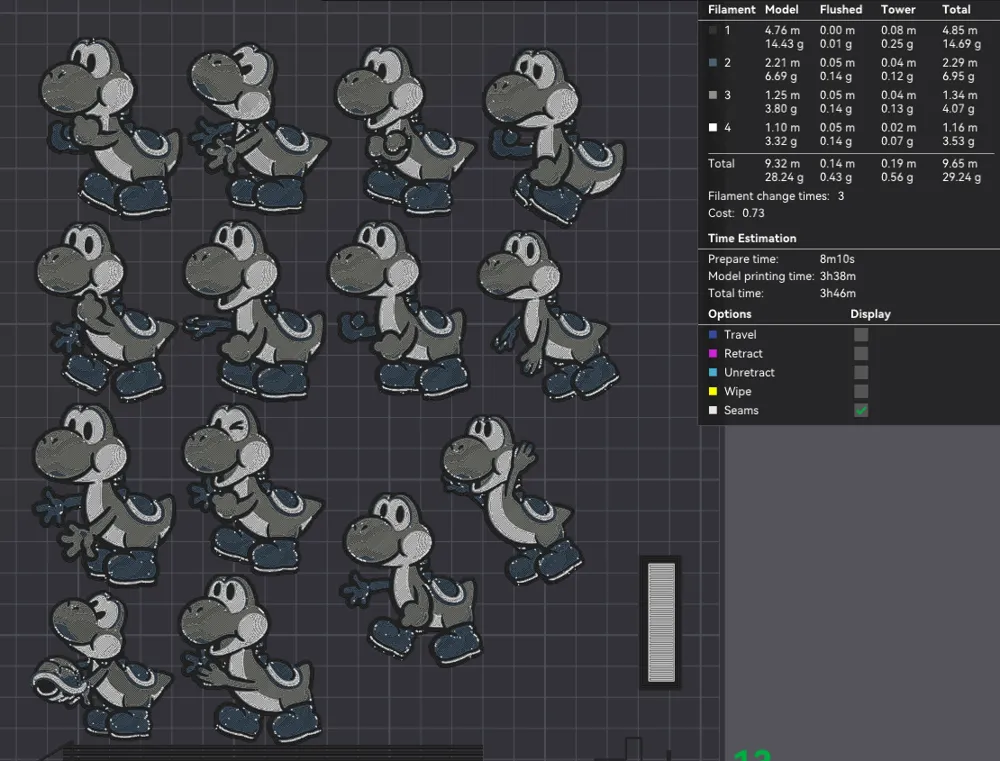Click the Model column header
This screenshot has height=761, width=1000.
(x=782, y=10)
